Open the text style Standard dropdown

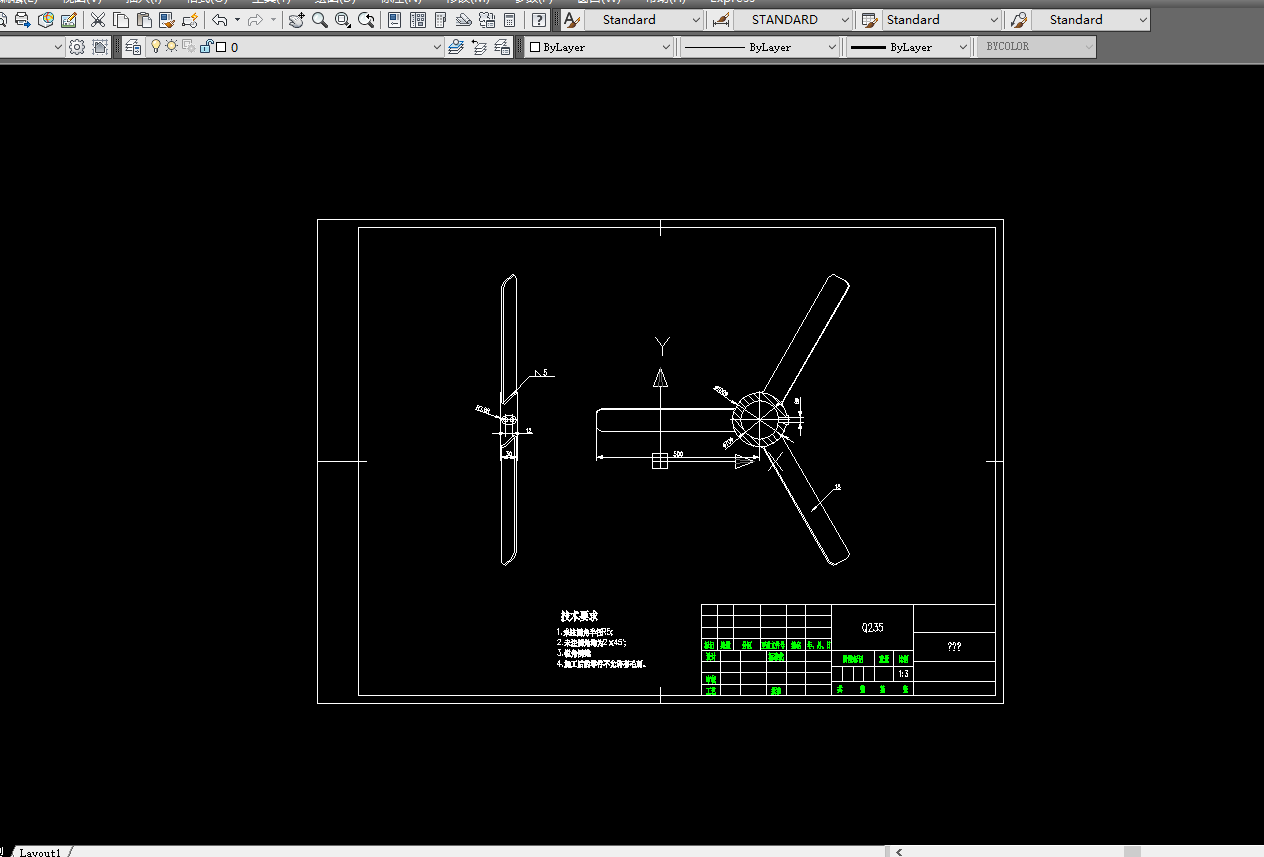click(644, 20)
